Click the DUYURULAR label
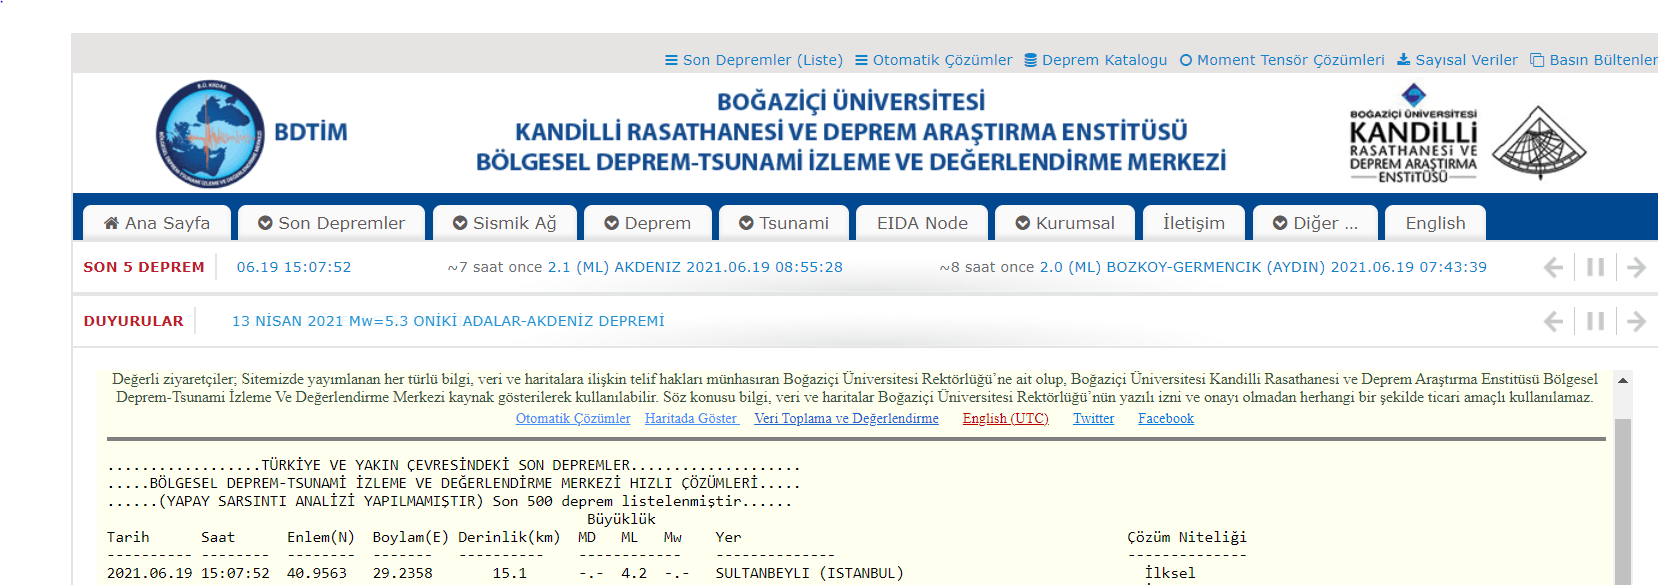The image size is (1658, 585). coord(134,321)
